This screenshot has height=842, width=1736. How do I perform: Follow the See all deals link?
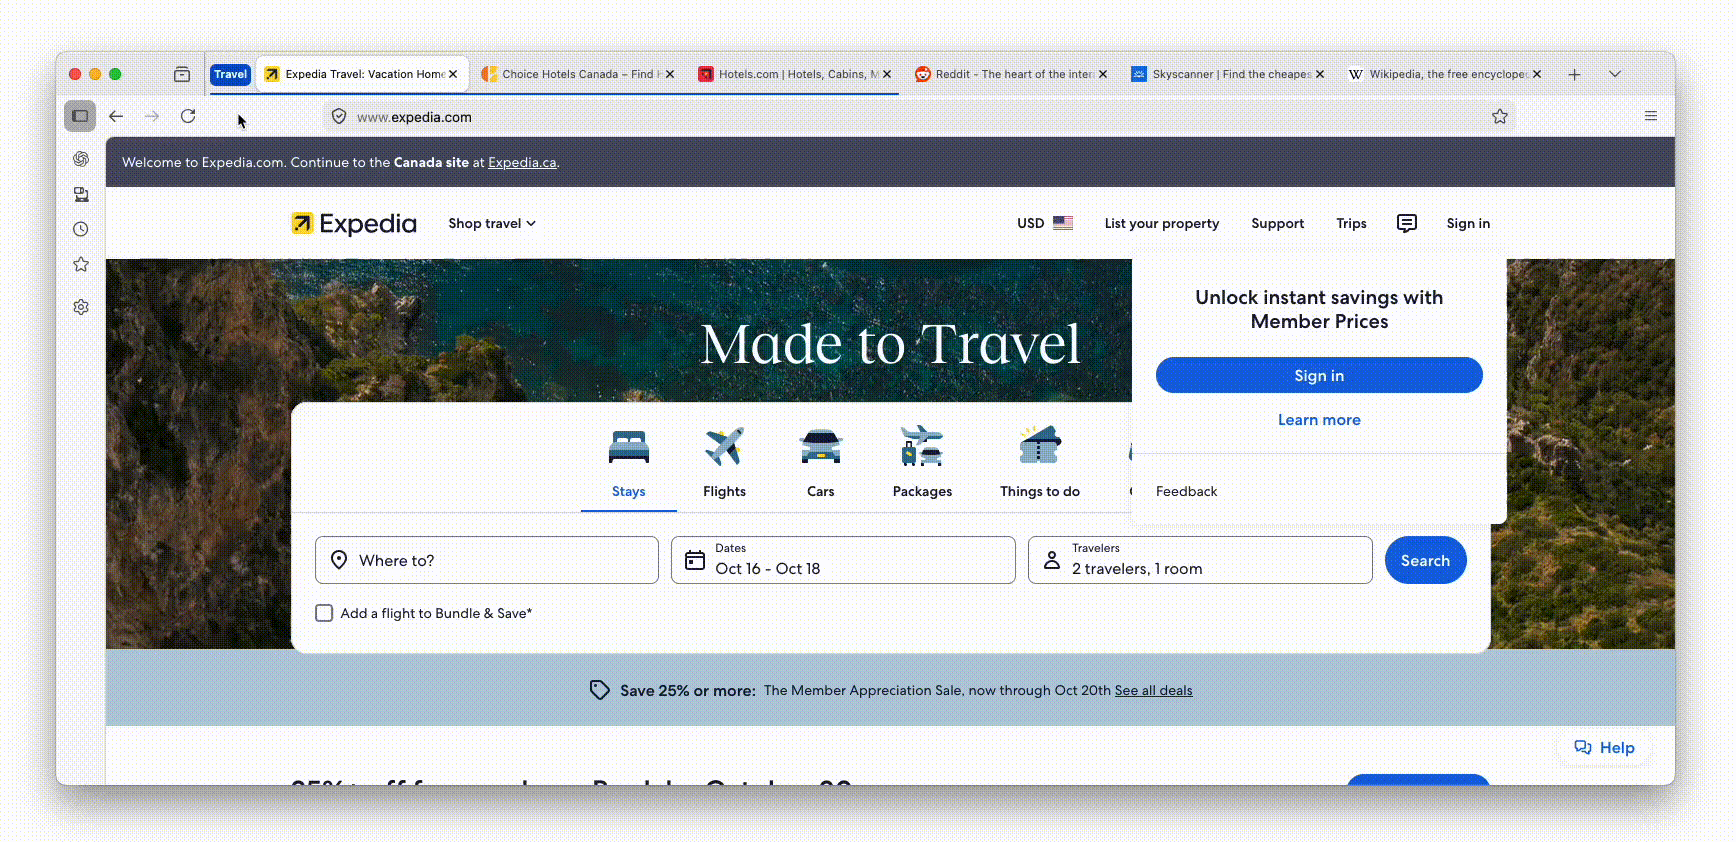(x=1153, y=690)
